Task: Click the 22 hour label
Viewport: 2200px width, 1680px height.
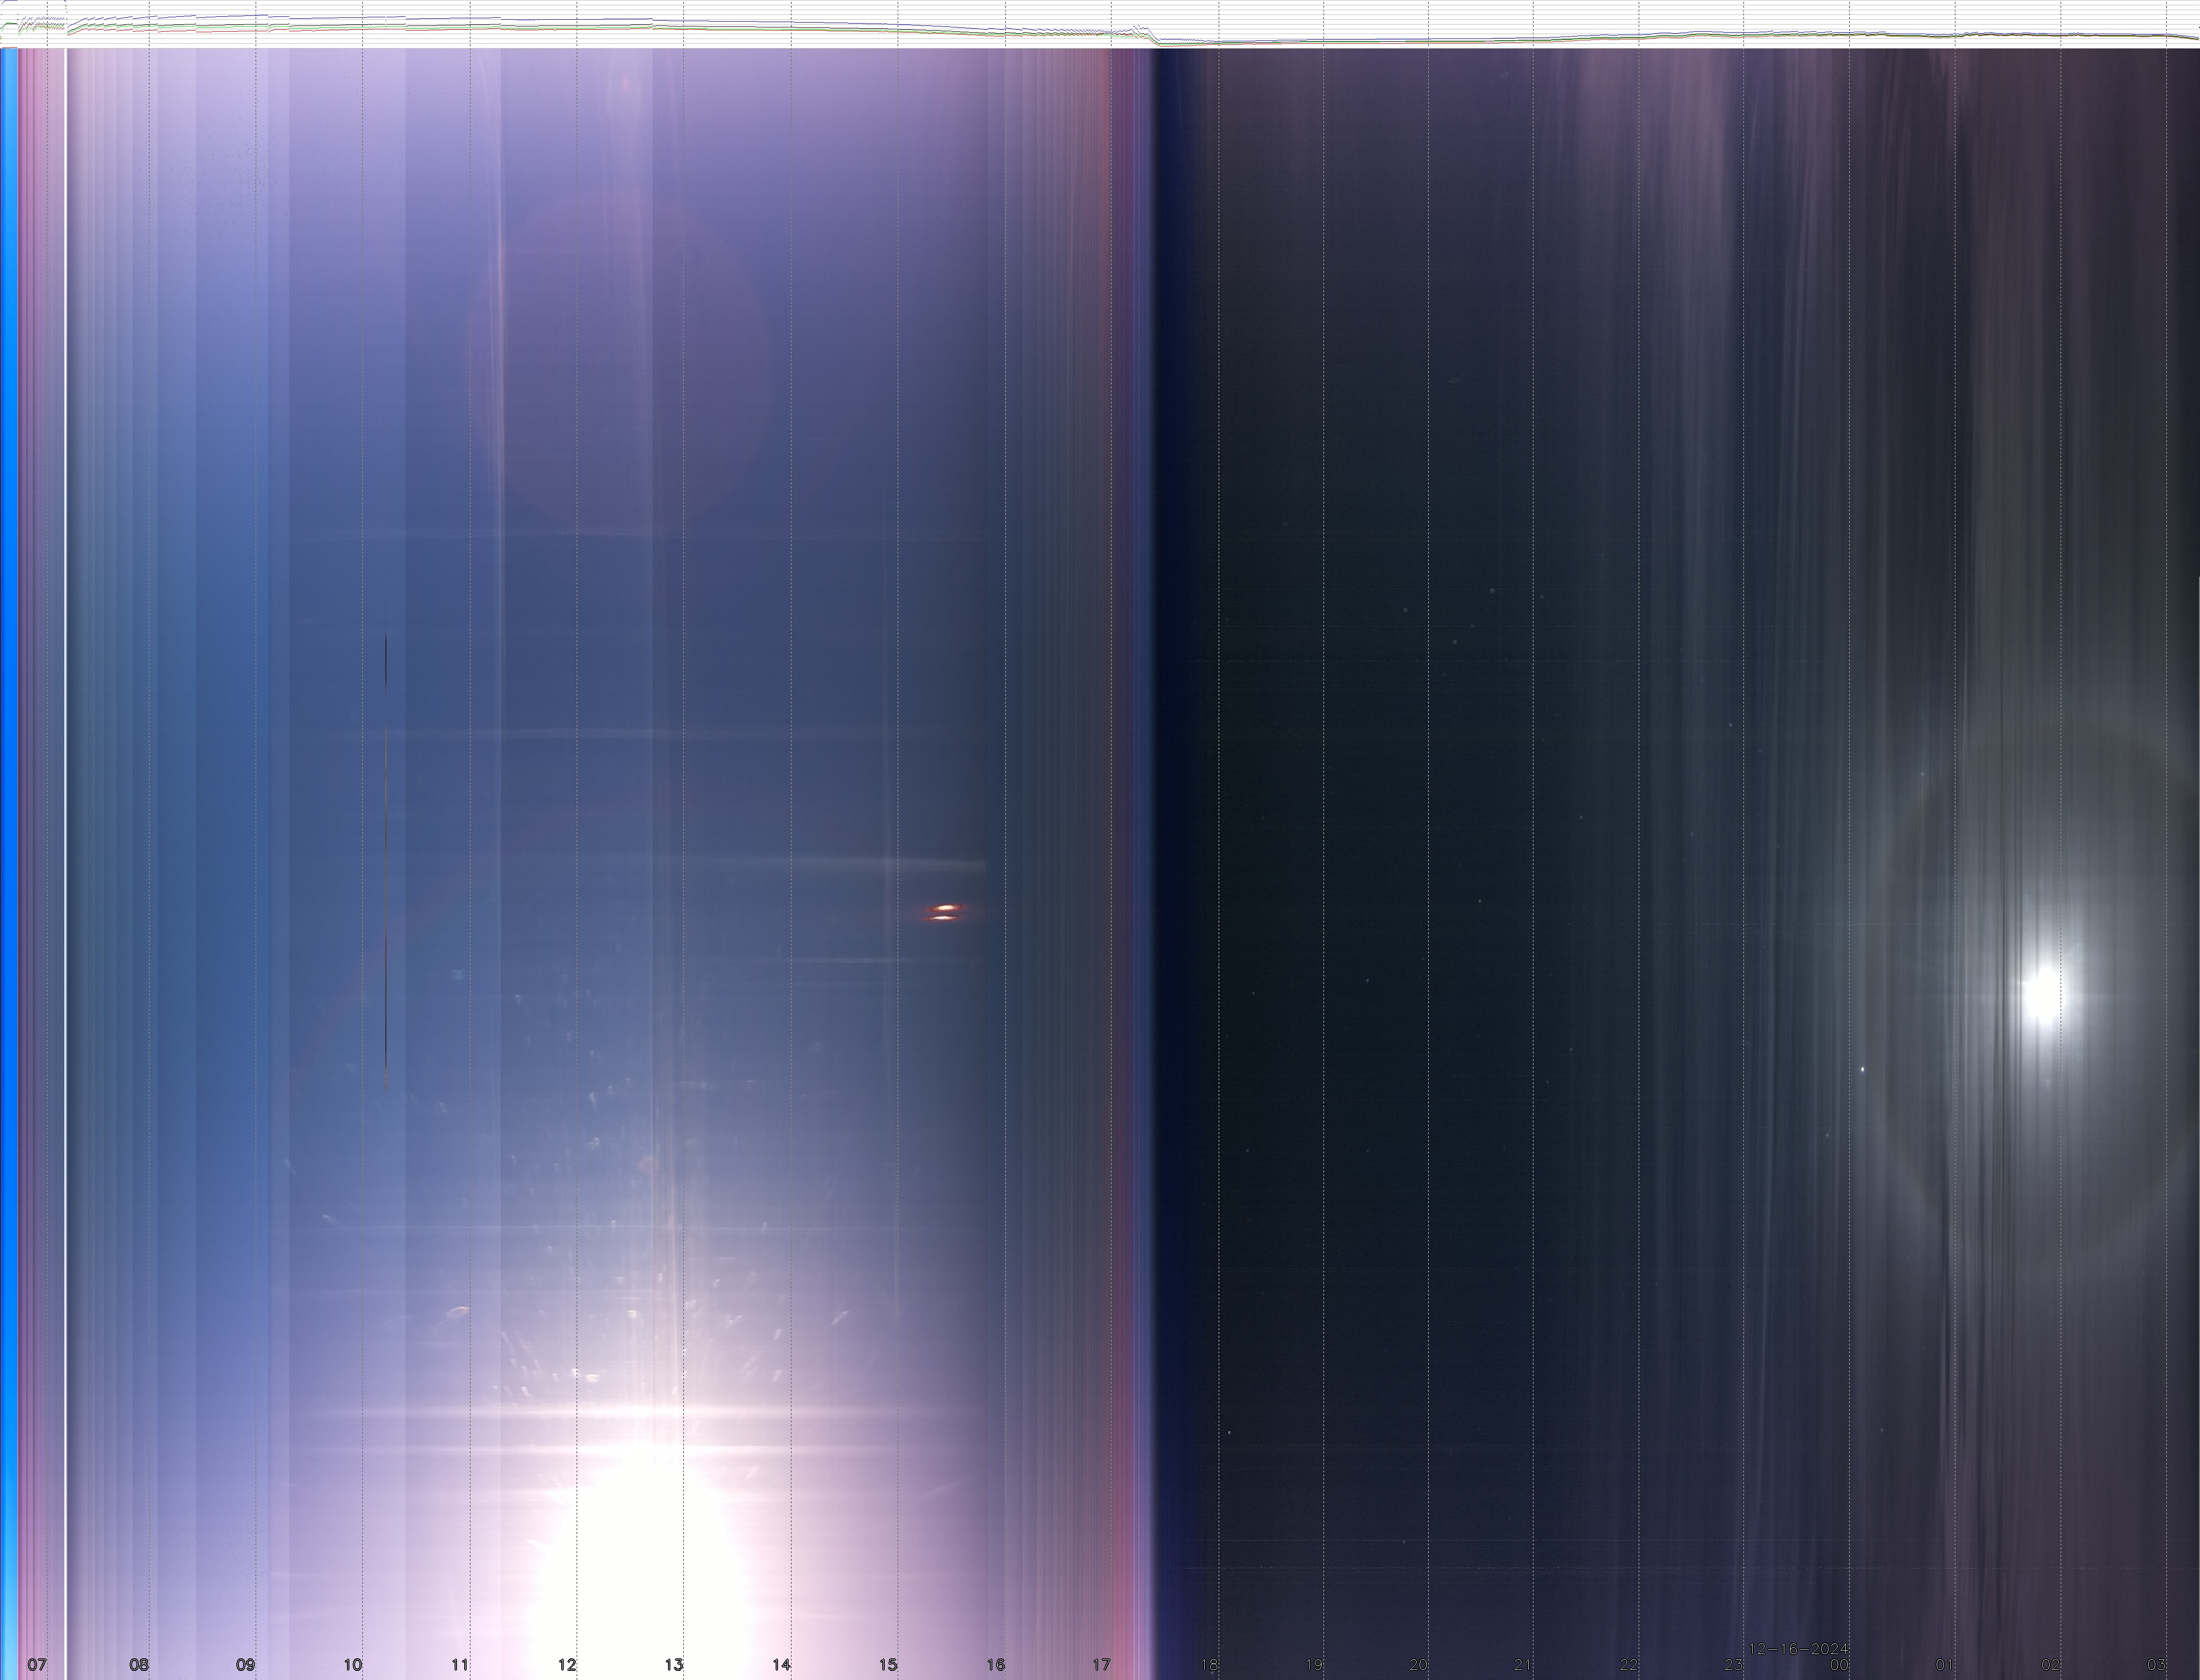Action: [x=1629, y=1665]
